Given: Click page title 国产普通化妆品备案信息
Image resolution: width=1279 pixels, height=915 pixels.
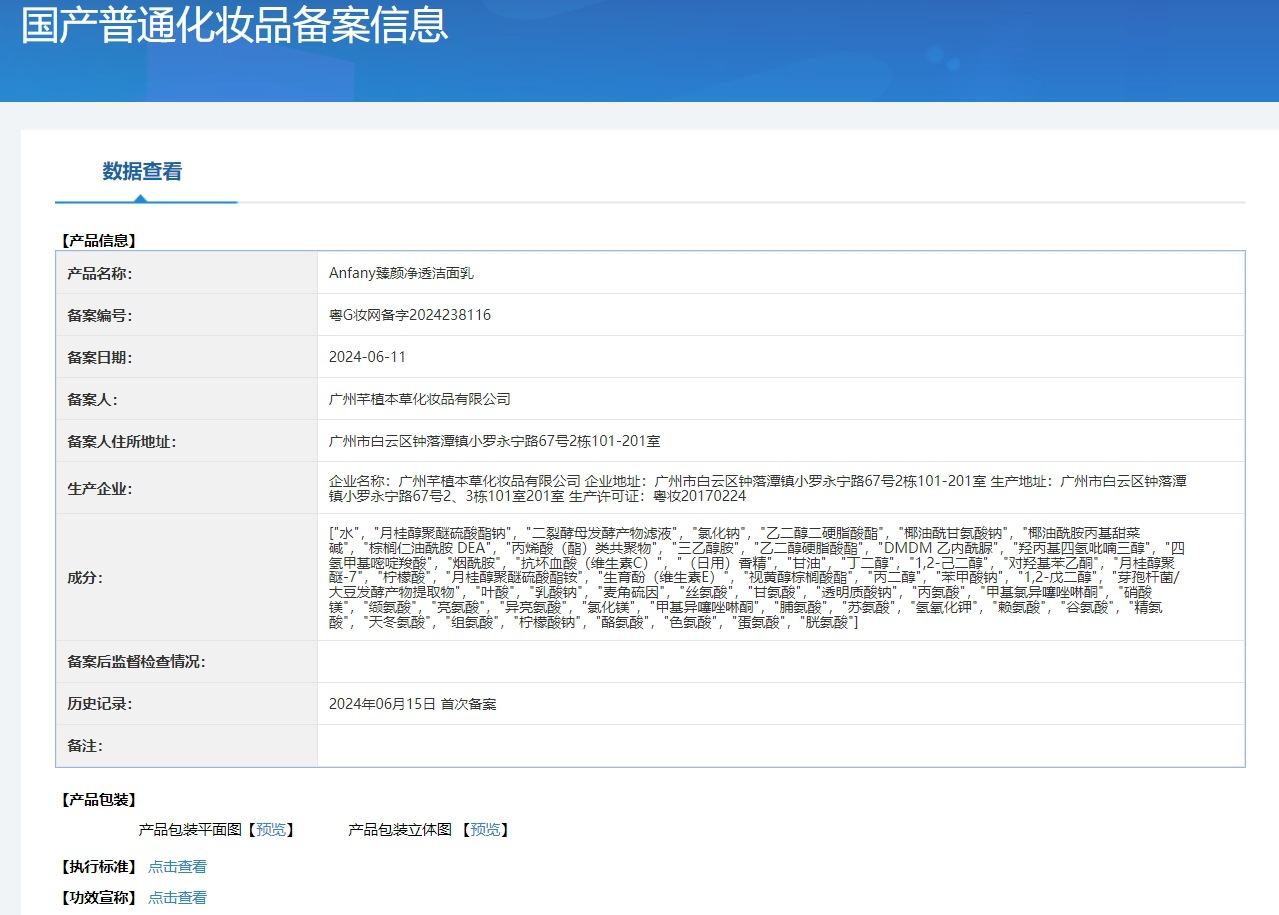Looking at the screenshot, I should pyautogui.click(x=235, y=24).
